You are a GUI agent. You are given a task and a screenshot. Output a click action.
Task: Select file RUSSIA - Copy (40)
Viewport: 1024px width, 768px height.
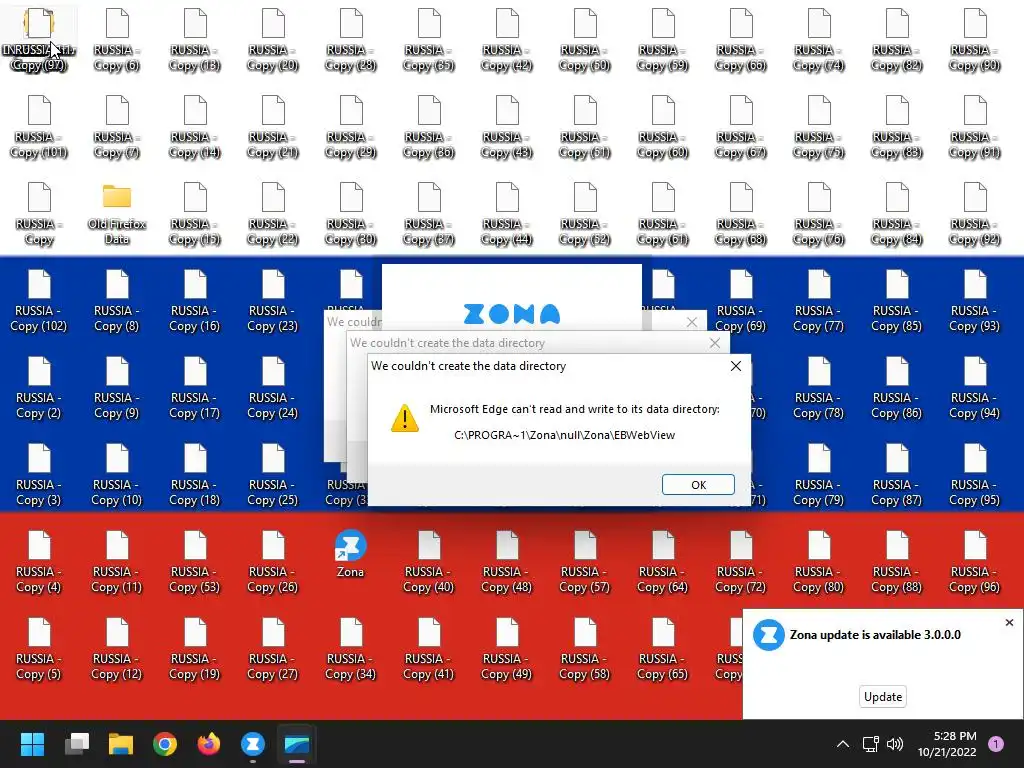tap(428, 561)
